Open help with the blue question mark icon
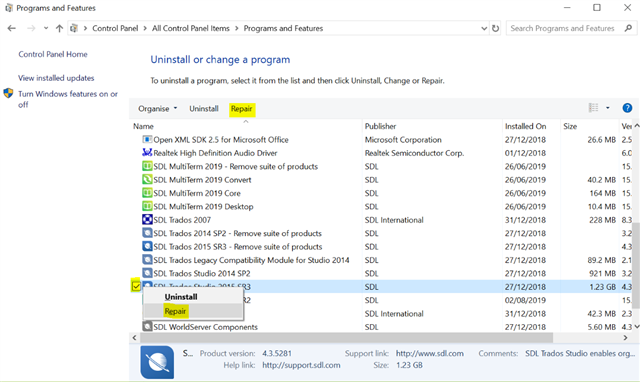 pos(627,108)
